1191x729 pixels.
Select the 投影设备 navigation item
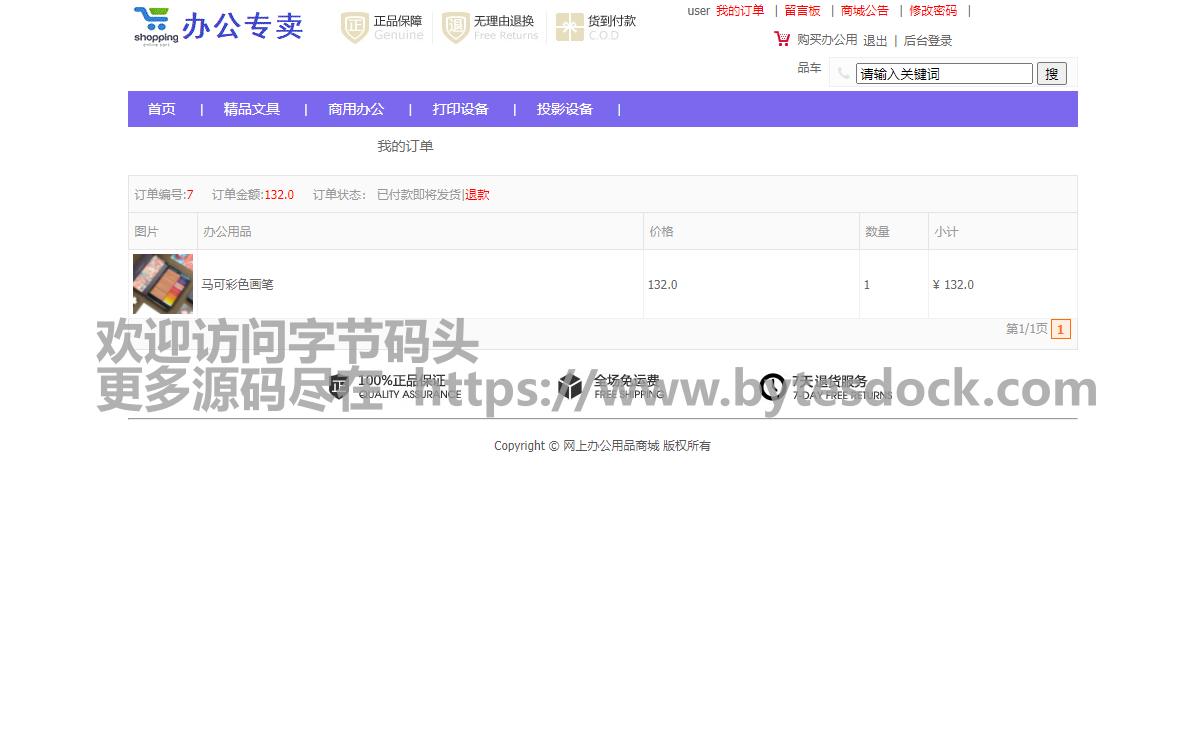[x=565, y=109]
